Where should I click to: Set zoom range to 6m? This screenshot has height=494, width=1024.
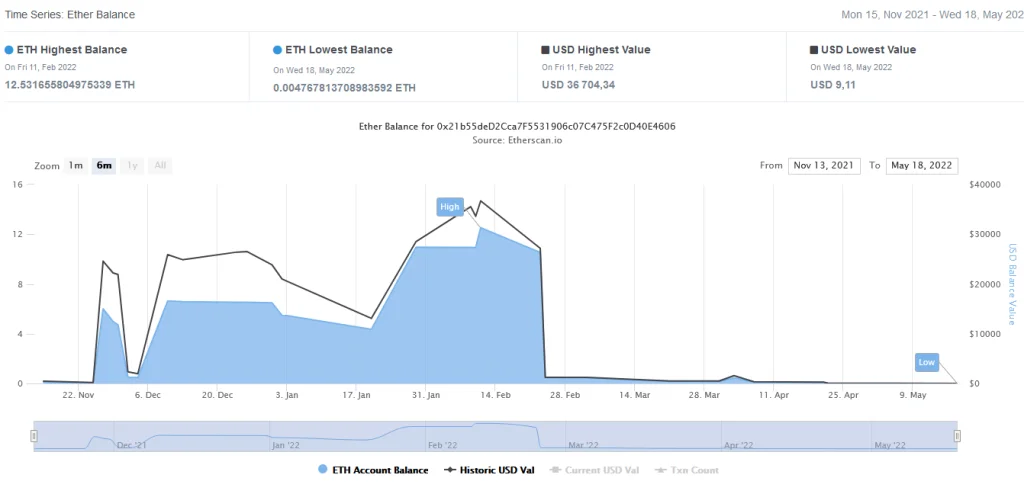tap(104, 165)
